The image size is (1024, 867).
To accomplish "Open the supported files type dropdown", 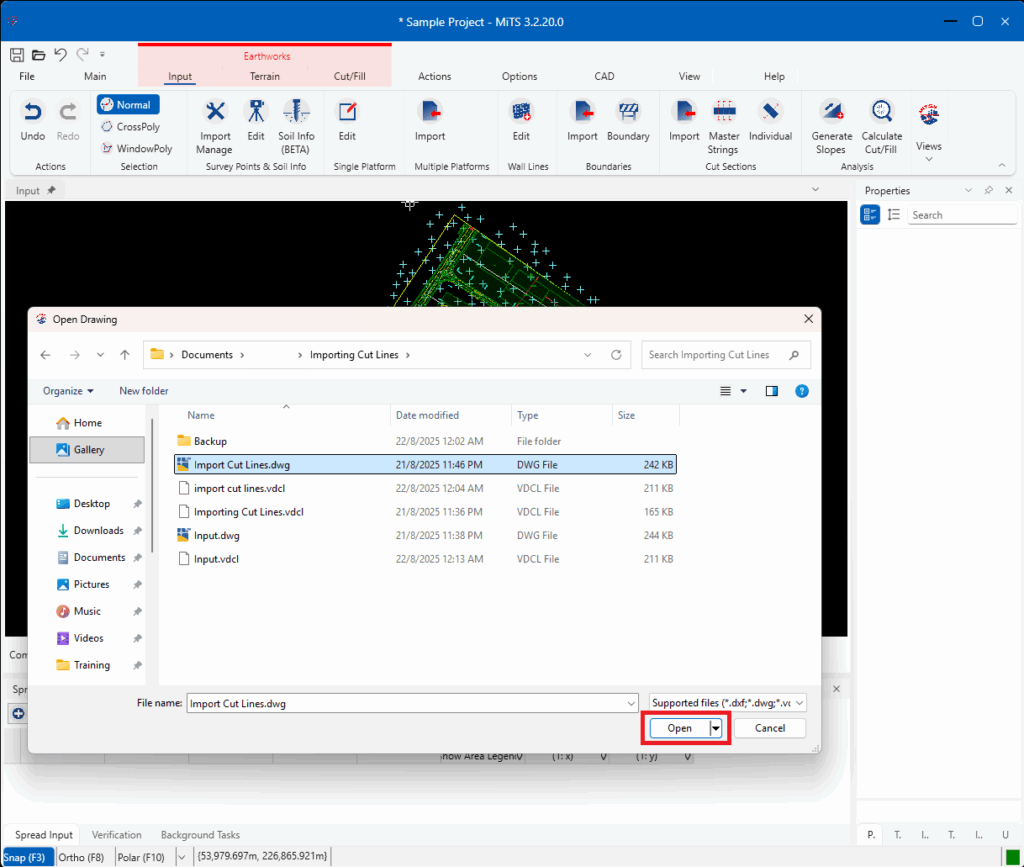I will point(728,703).
